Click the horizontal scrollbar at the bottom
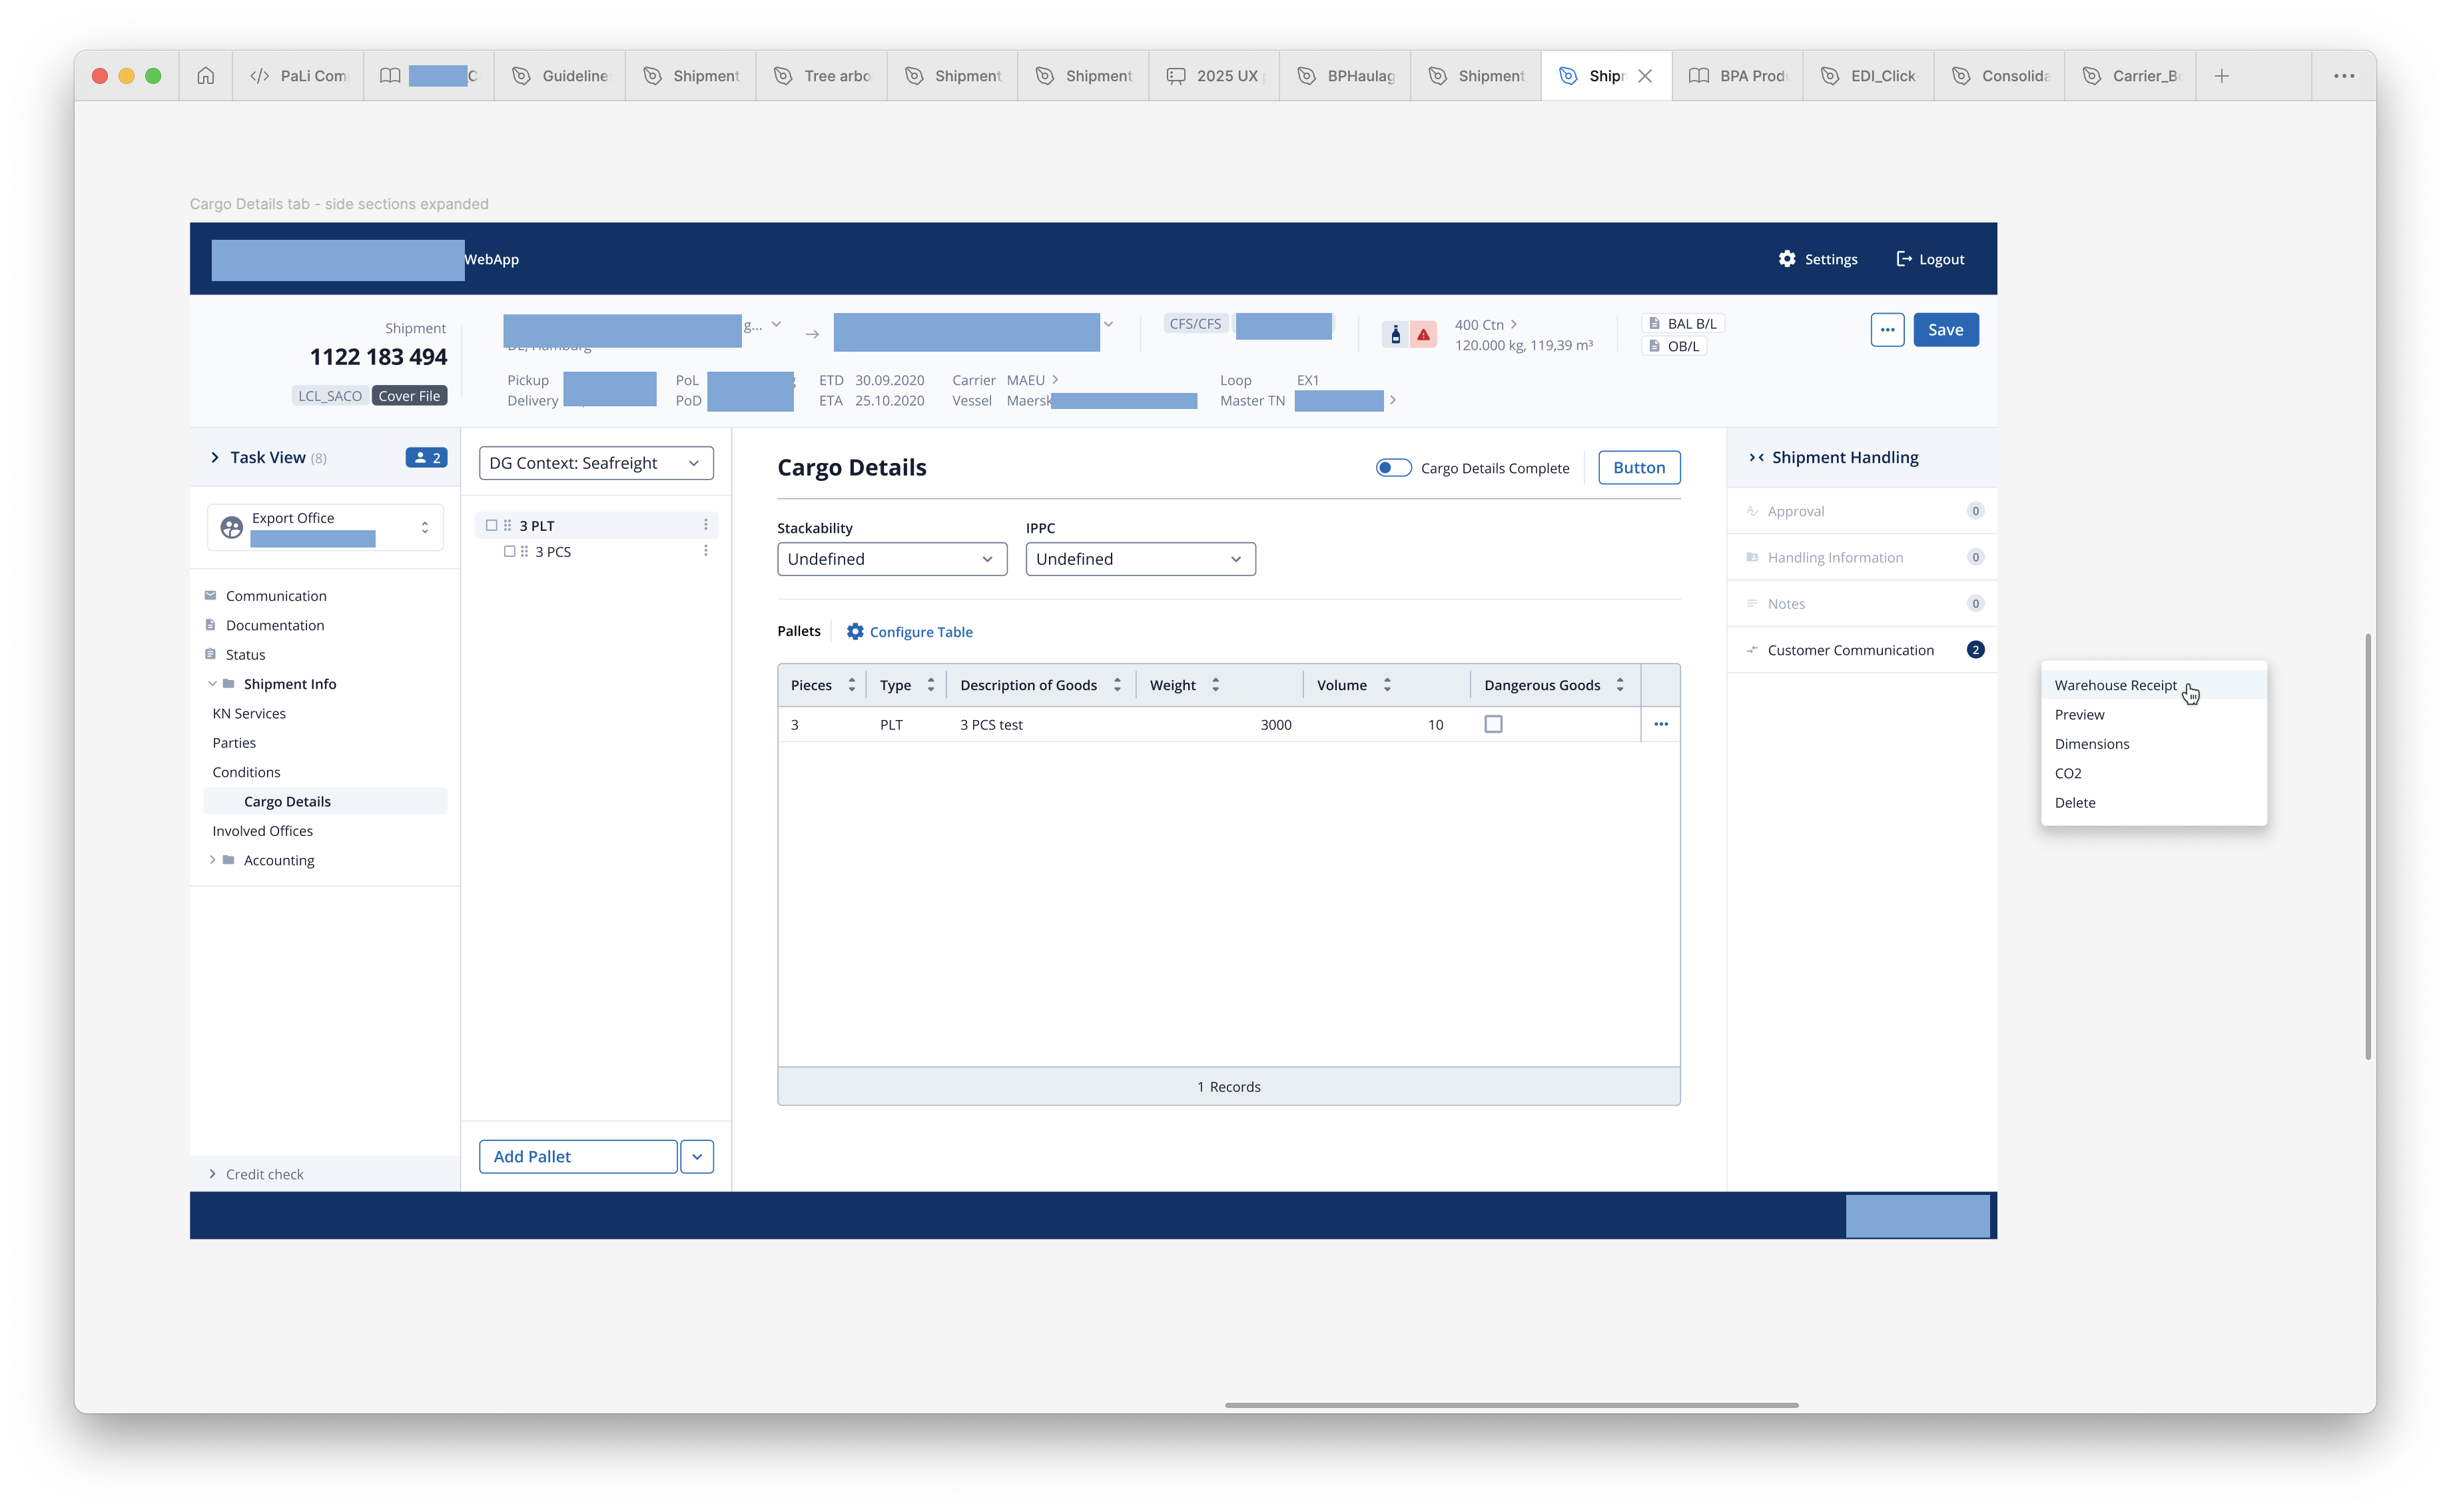2451x1512 pixels. (x=1511, y=1405)
